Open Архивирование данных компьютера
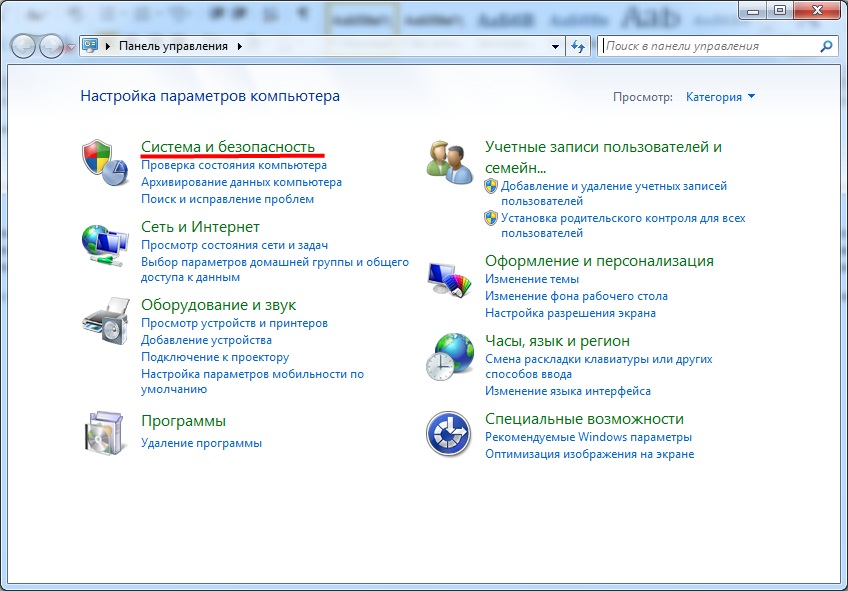Image resolution: width=848 pixels, height=591 pixels. [x=241, y=182]
